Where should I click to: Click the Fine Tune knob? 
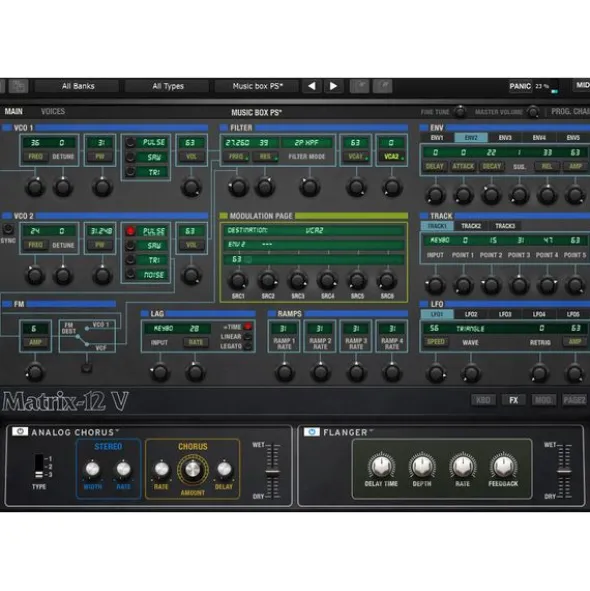(460, 112)
